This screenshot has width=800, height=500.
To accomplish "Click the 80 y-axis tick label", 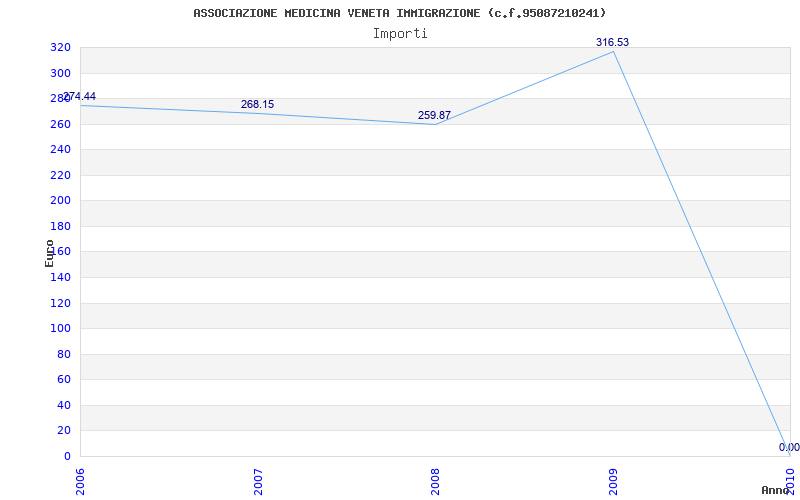I will pyautogui.click(x=63, y=355).
